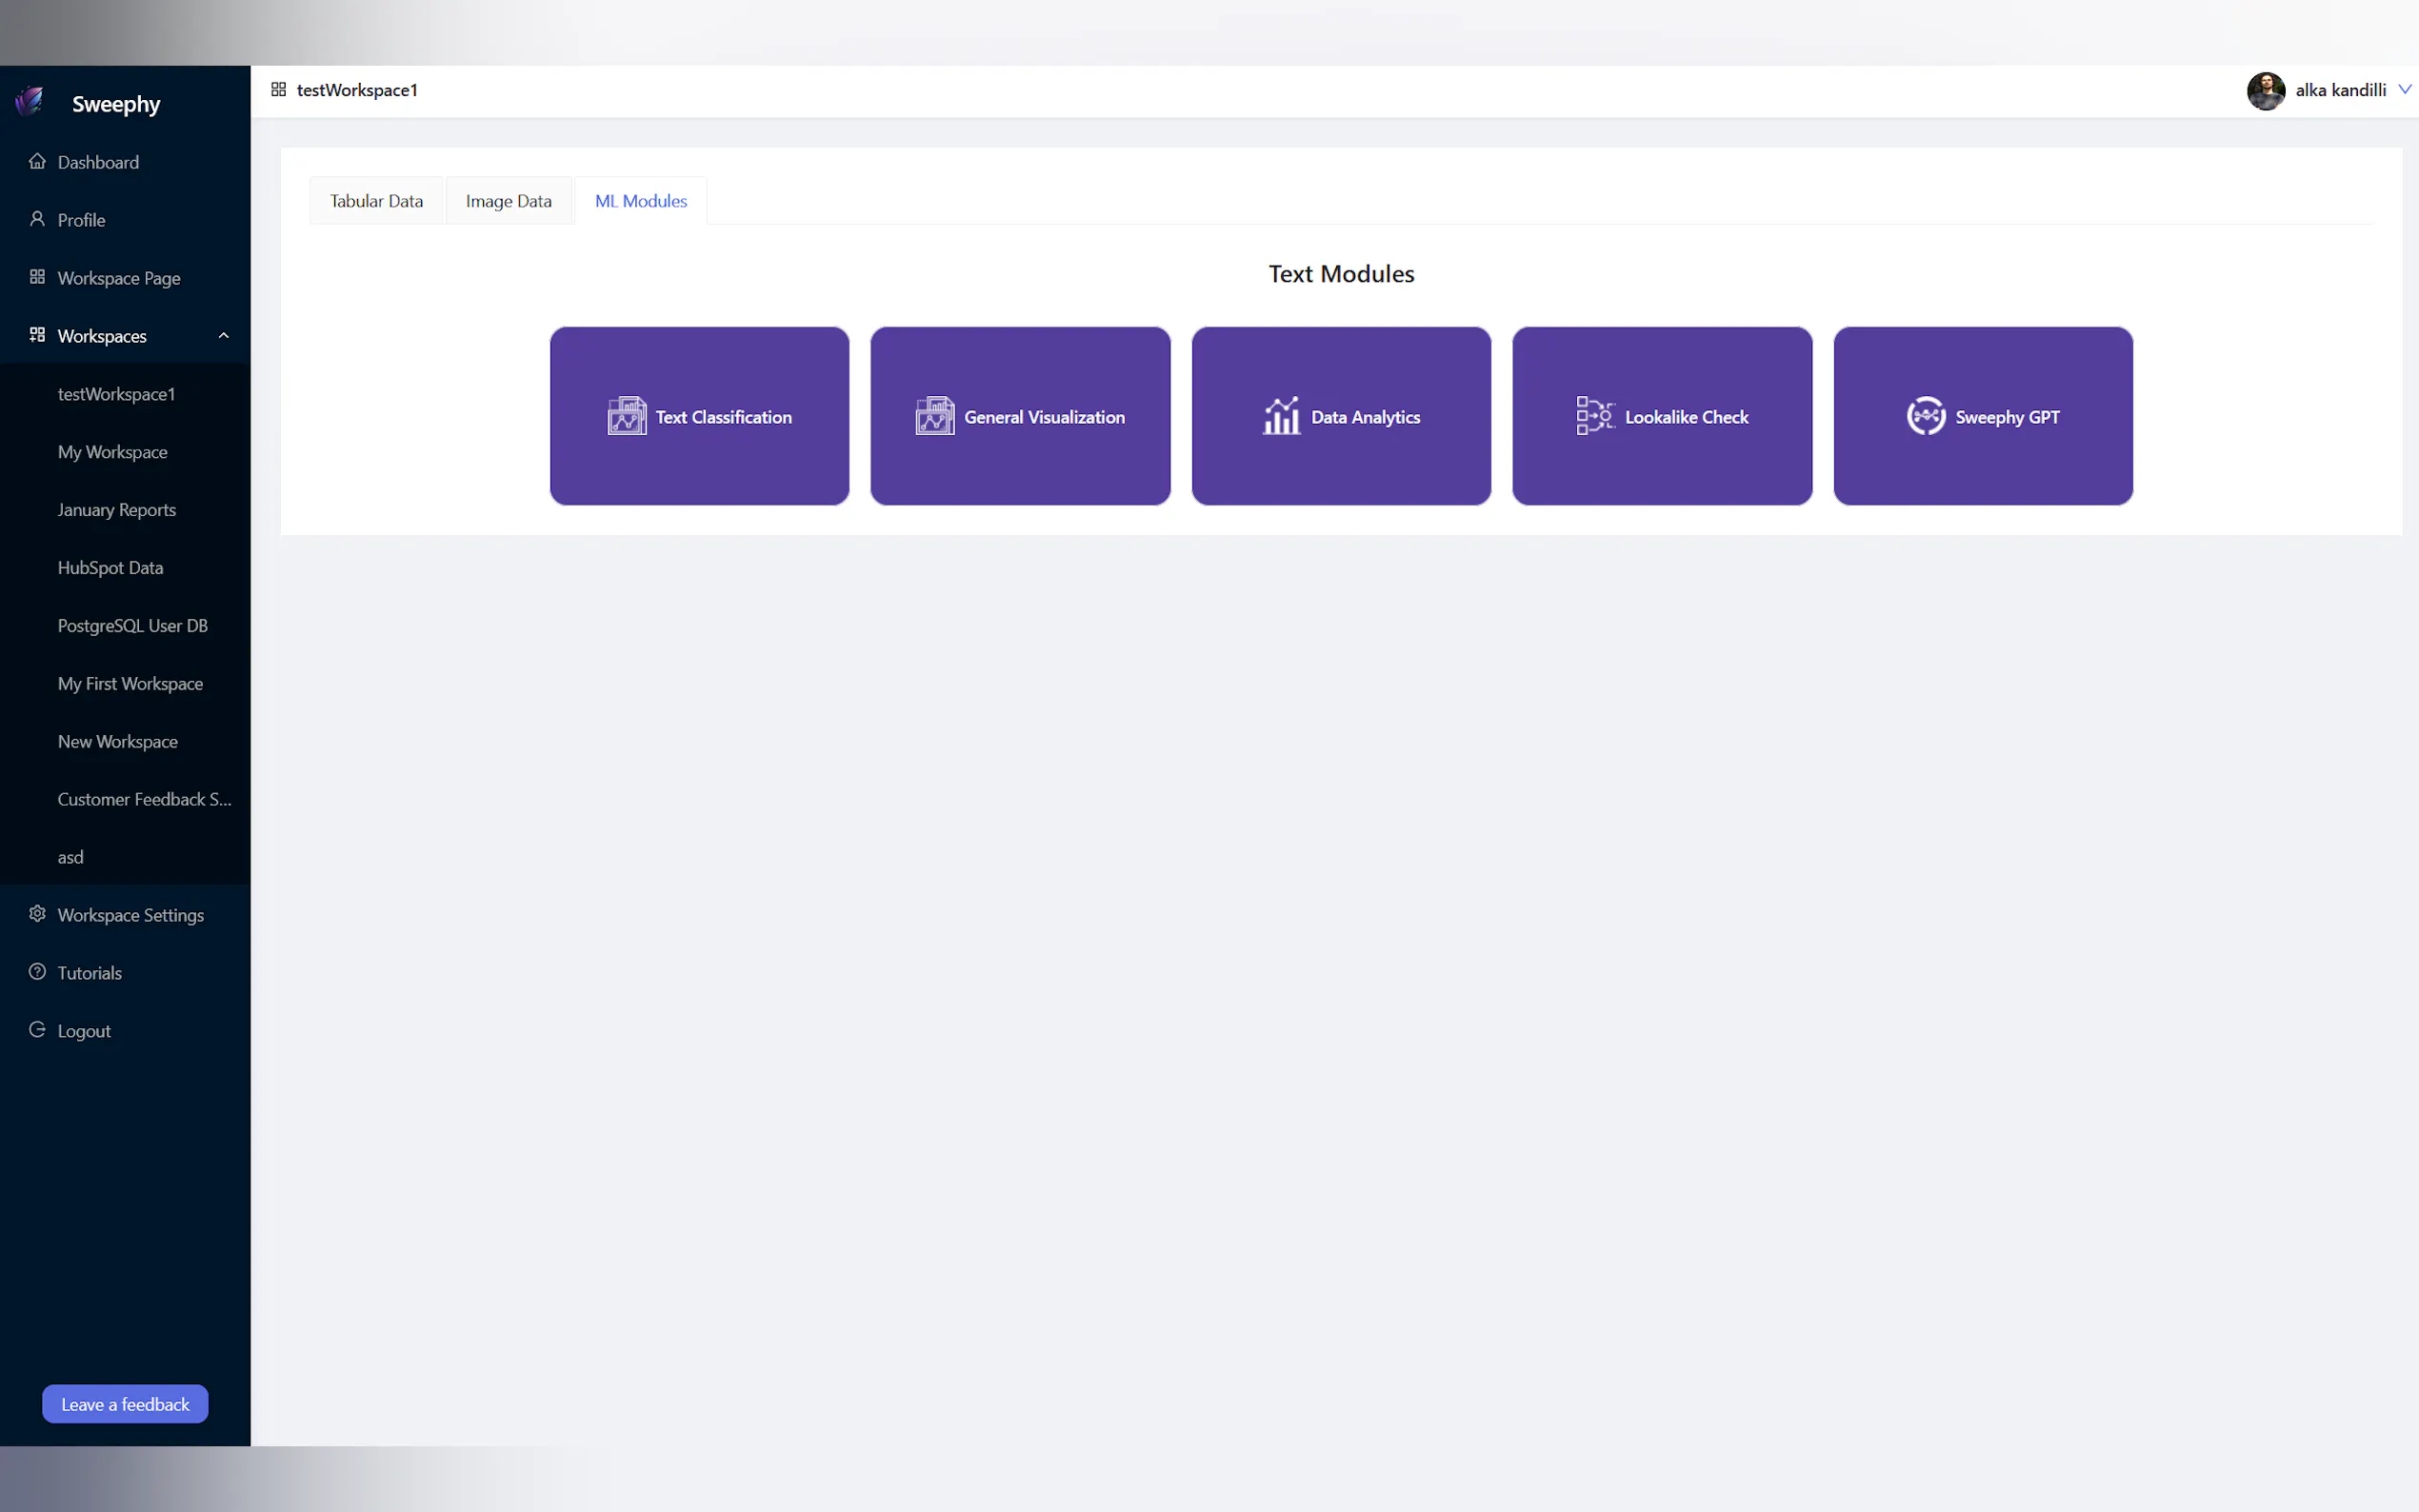Click the Leave a feedback button

click(x=125, y=1404)
